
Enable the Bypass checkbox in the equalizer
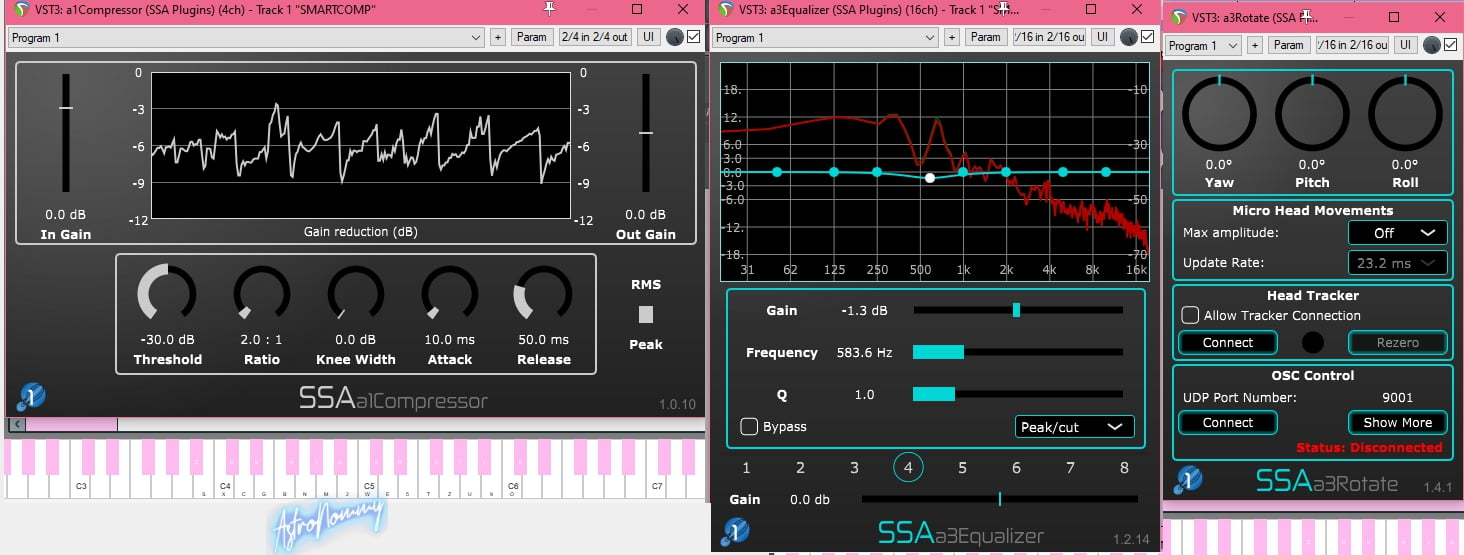(x=749, y=427)
